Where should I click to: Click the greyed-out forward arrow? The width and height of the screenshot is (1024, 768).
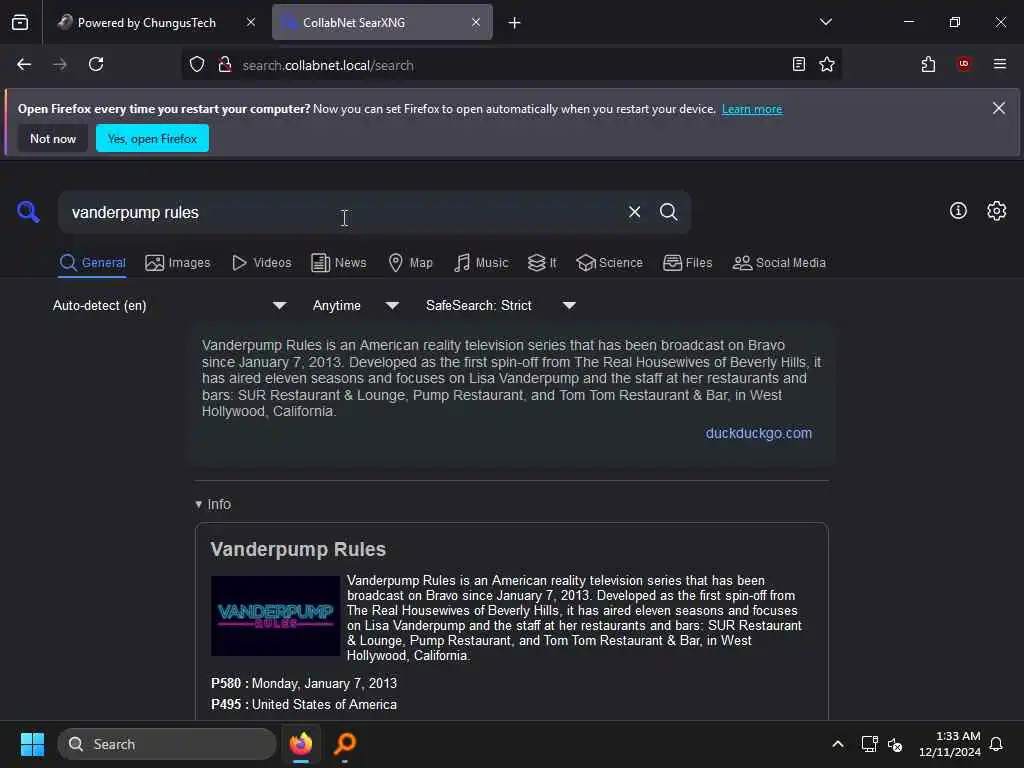click(x=59, y=65)
